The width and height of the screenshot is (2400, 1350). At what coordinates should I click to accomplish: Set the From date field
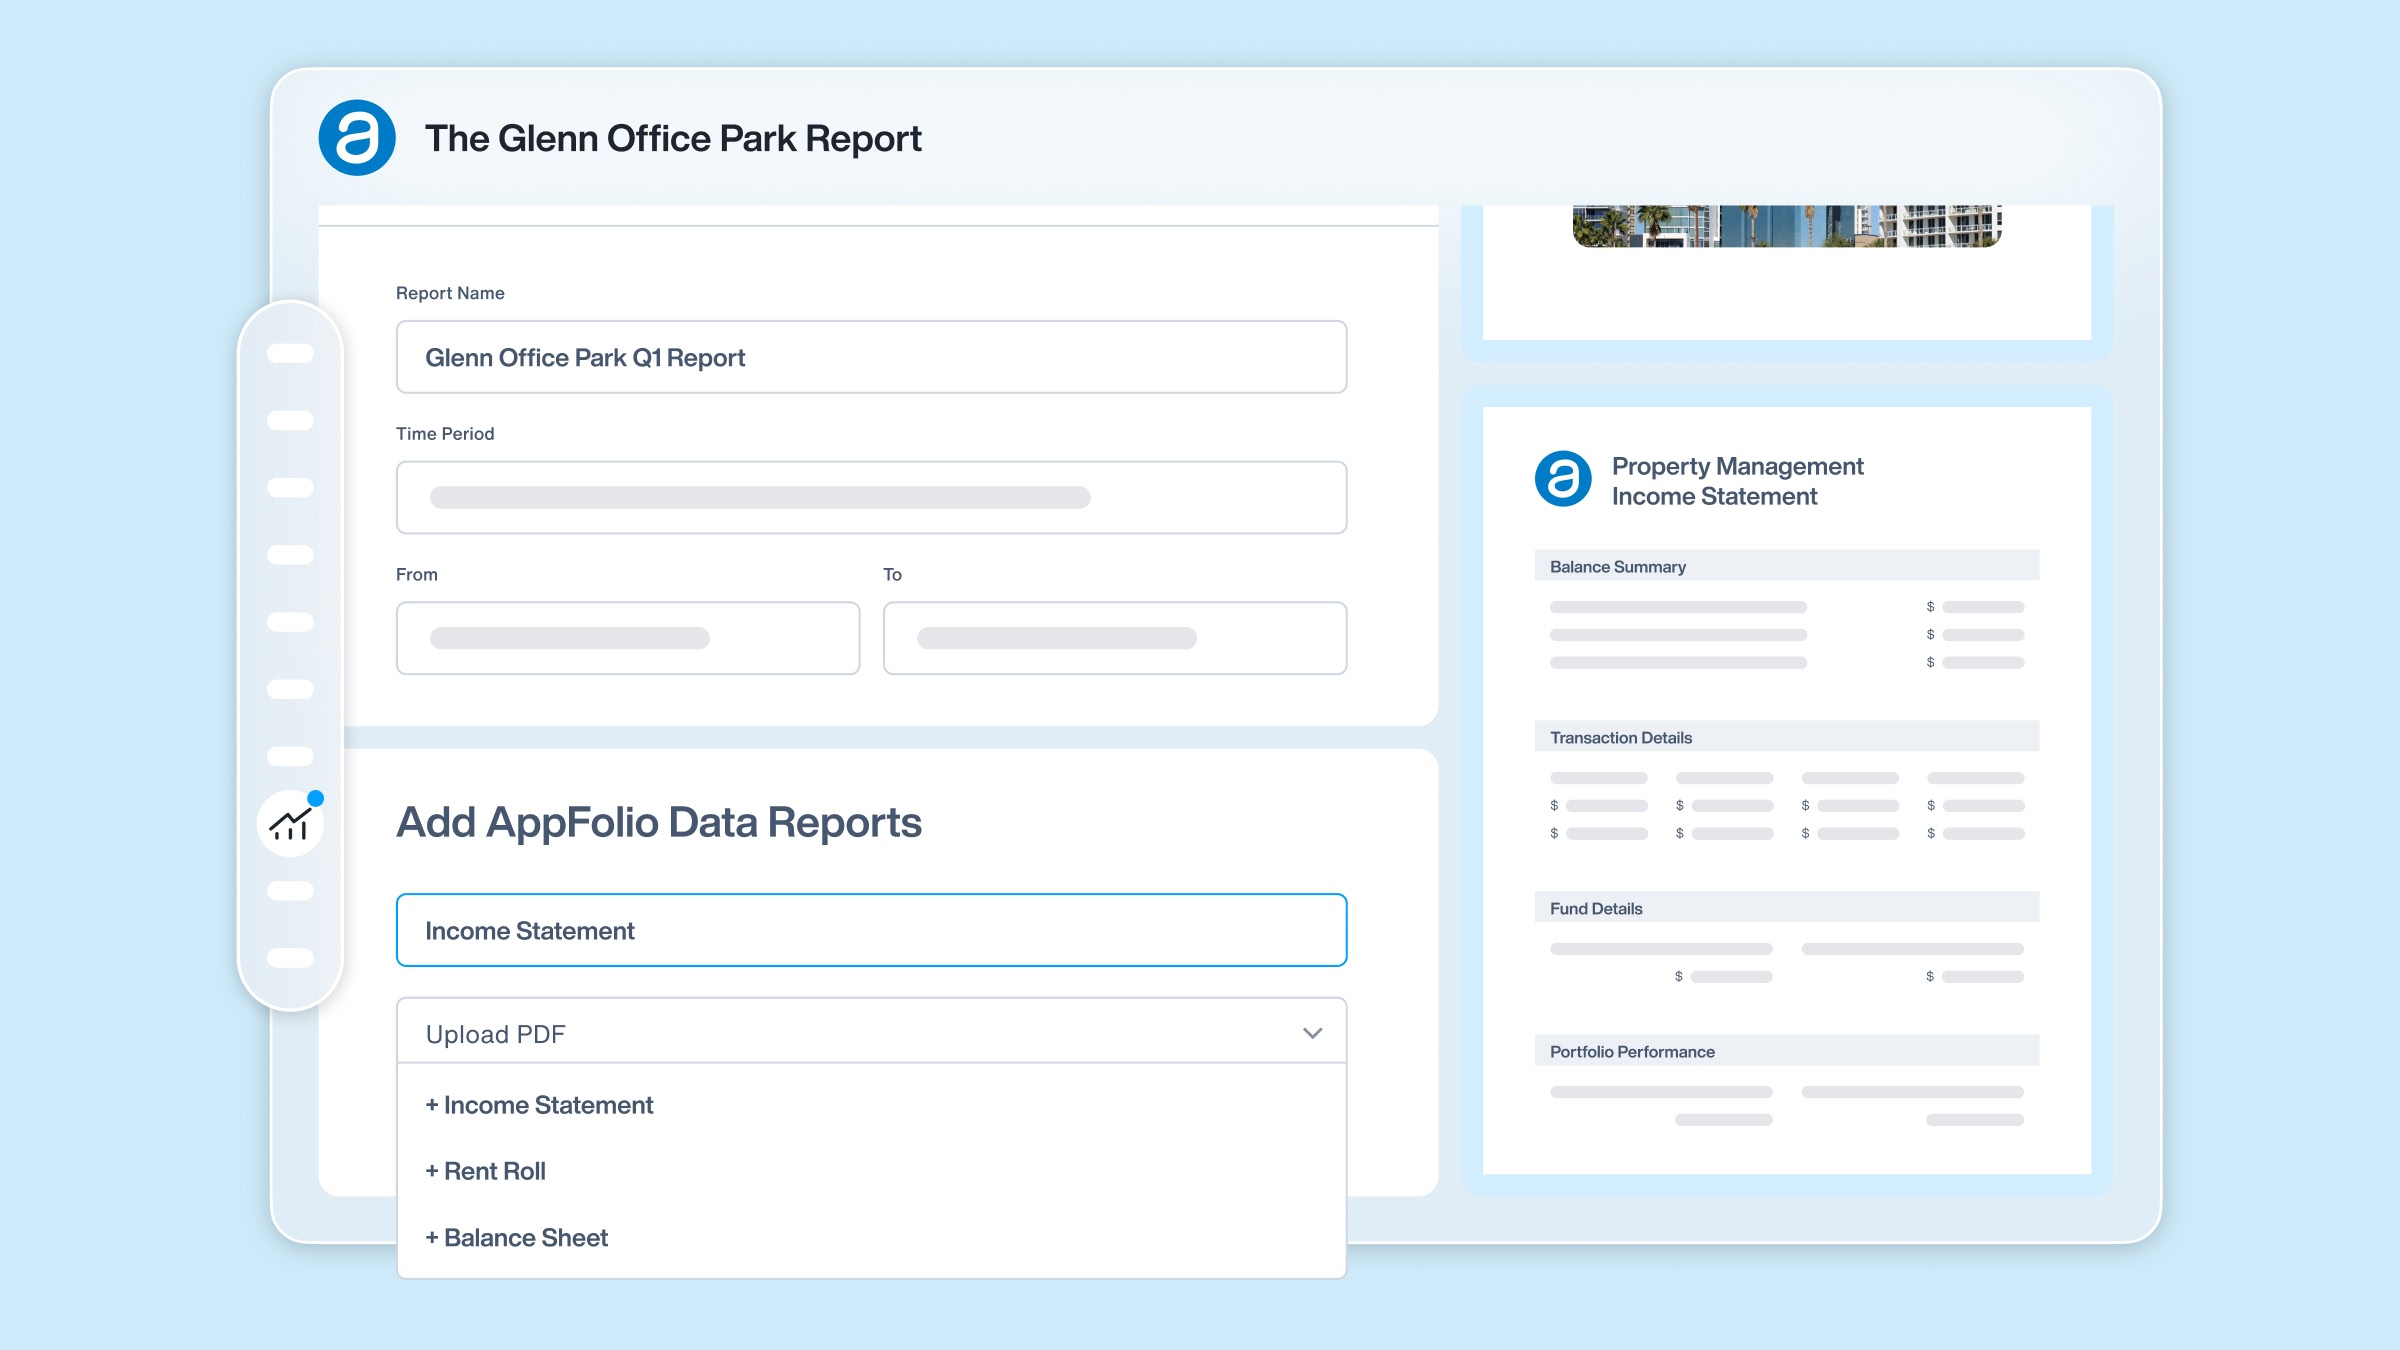pos(628,638)
